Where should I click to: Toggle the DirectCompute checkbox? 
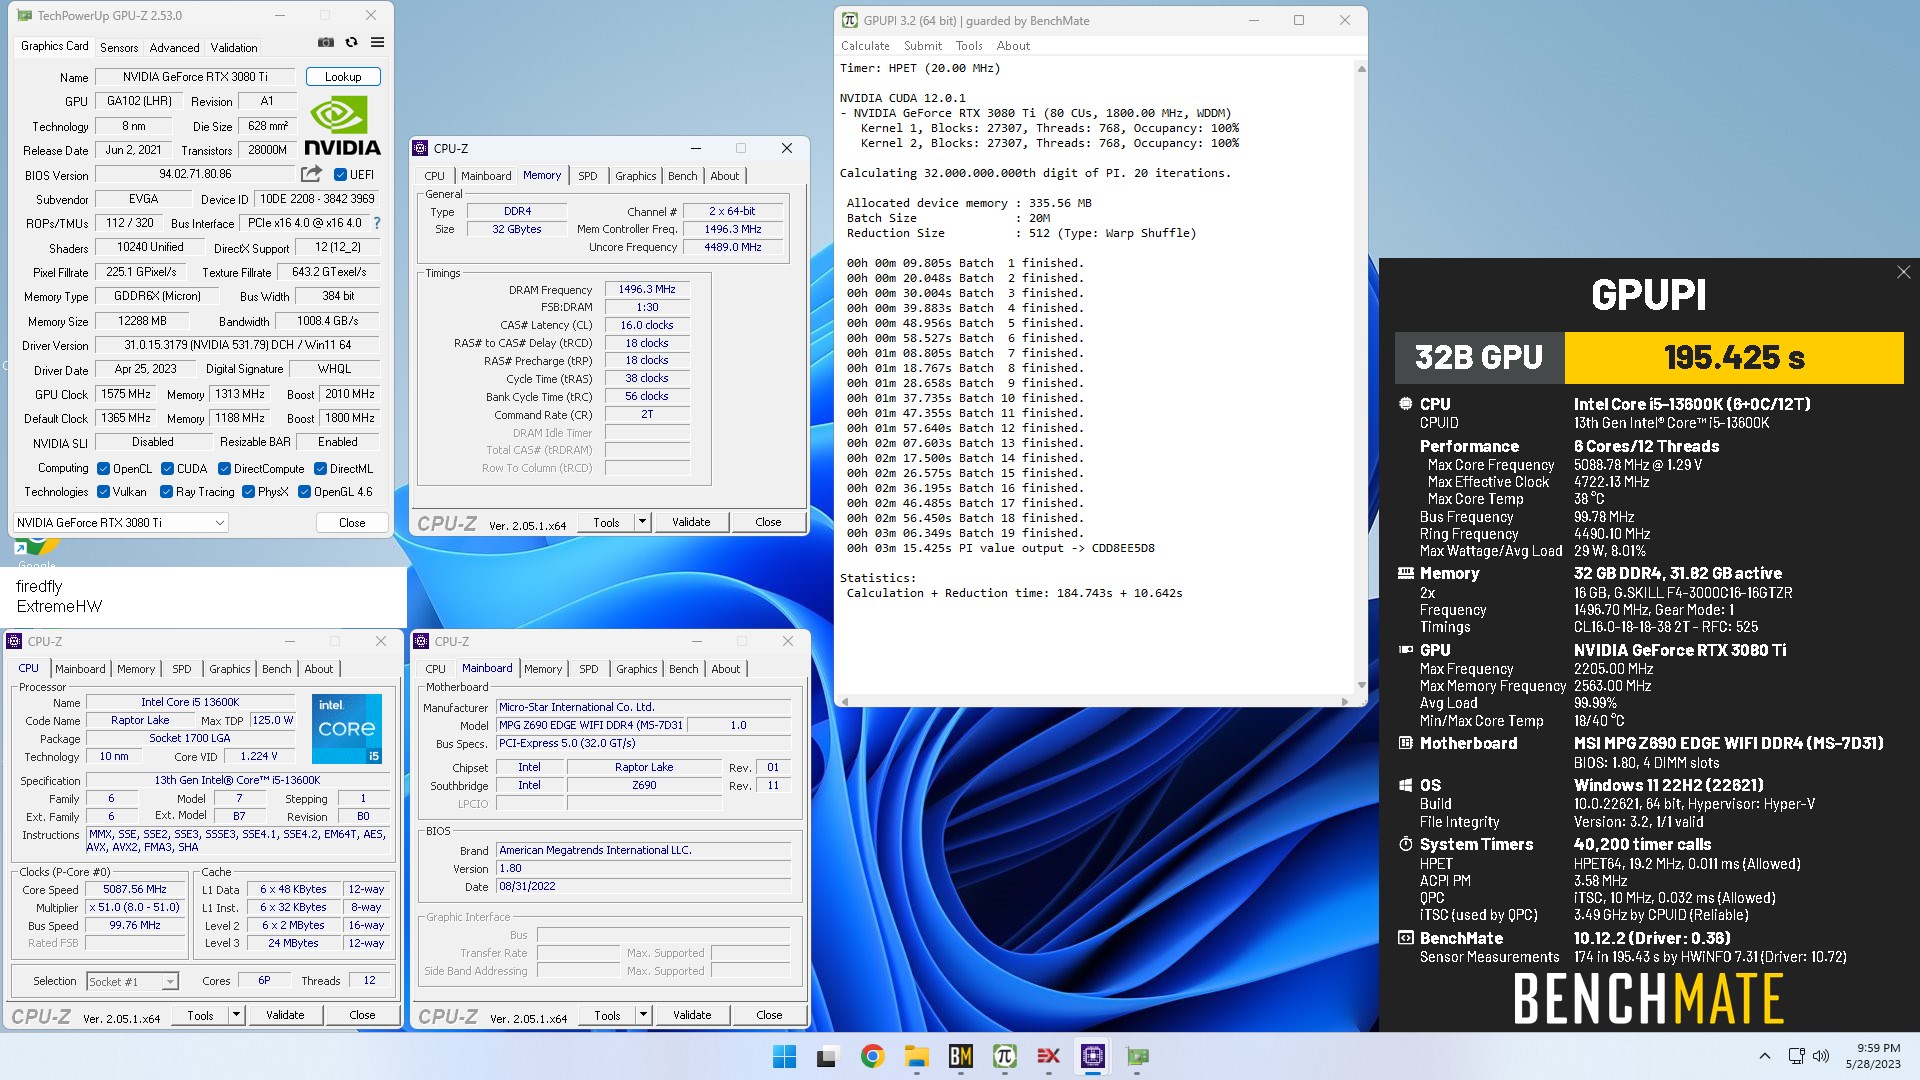(224, 468)
